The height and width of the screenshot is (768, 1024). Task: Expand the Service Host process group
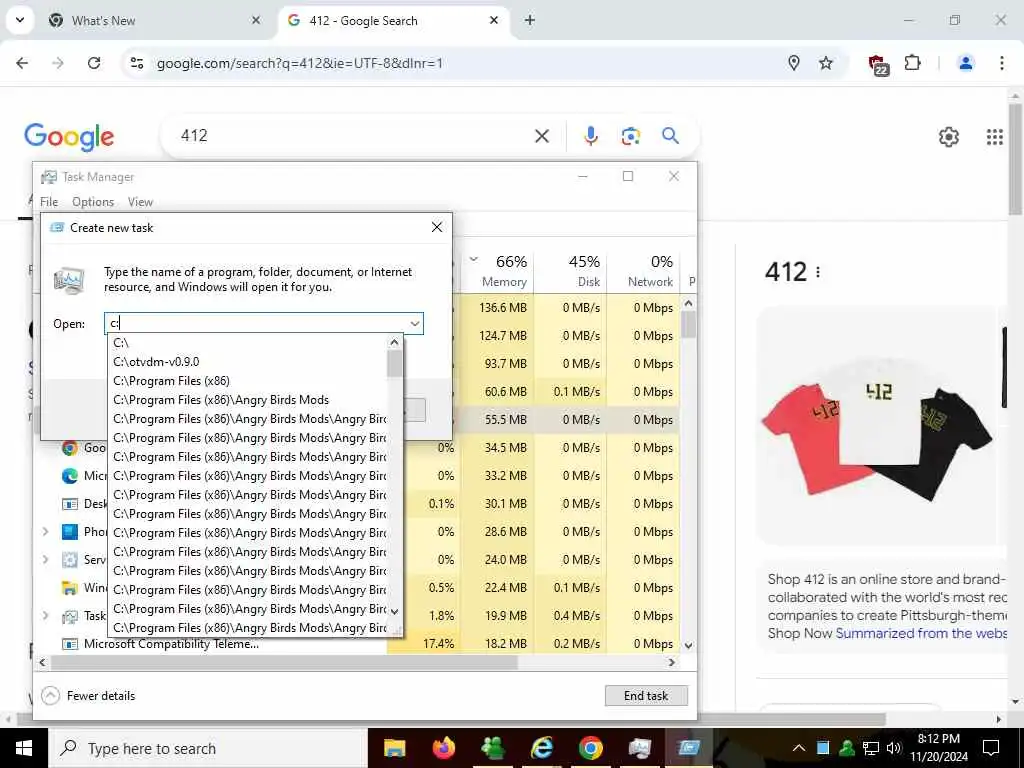click(46, 560)
